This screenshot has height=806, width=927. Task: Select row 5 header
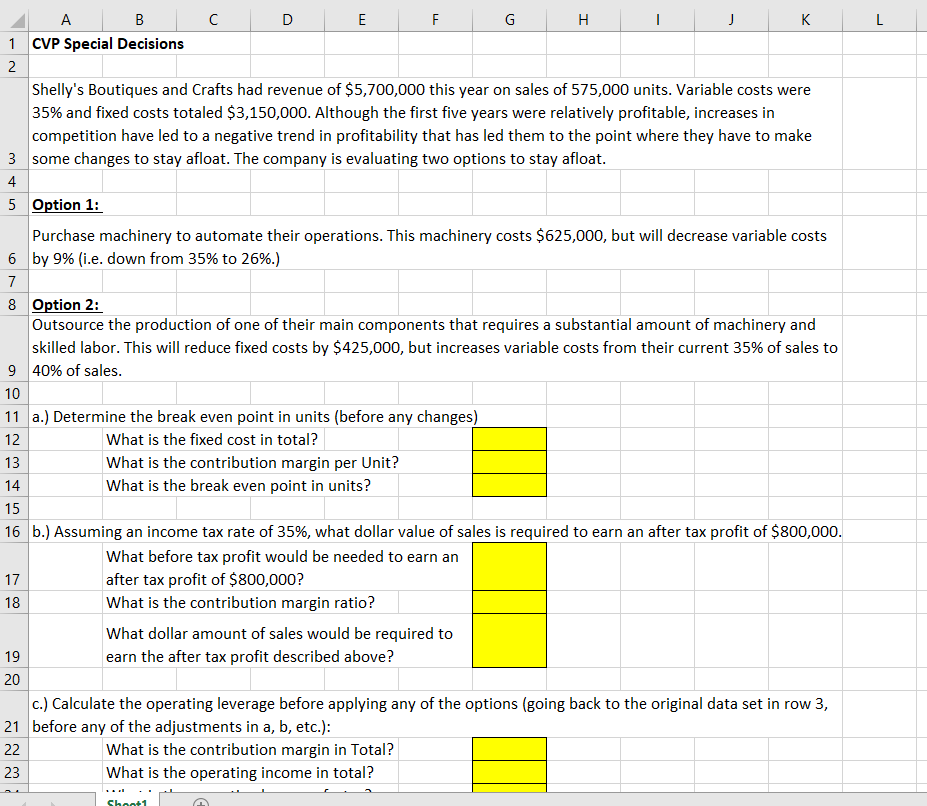(x=12, y=205)
